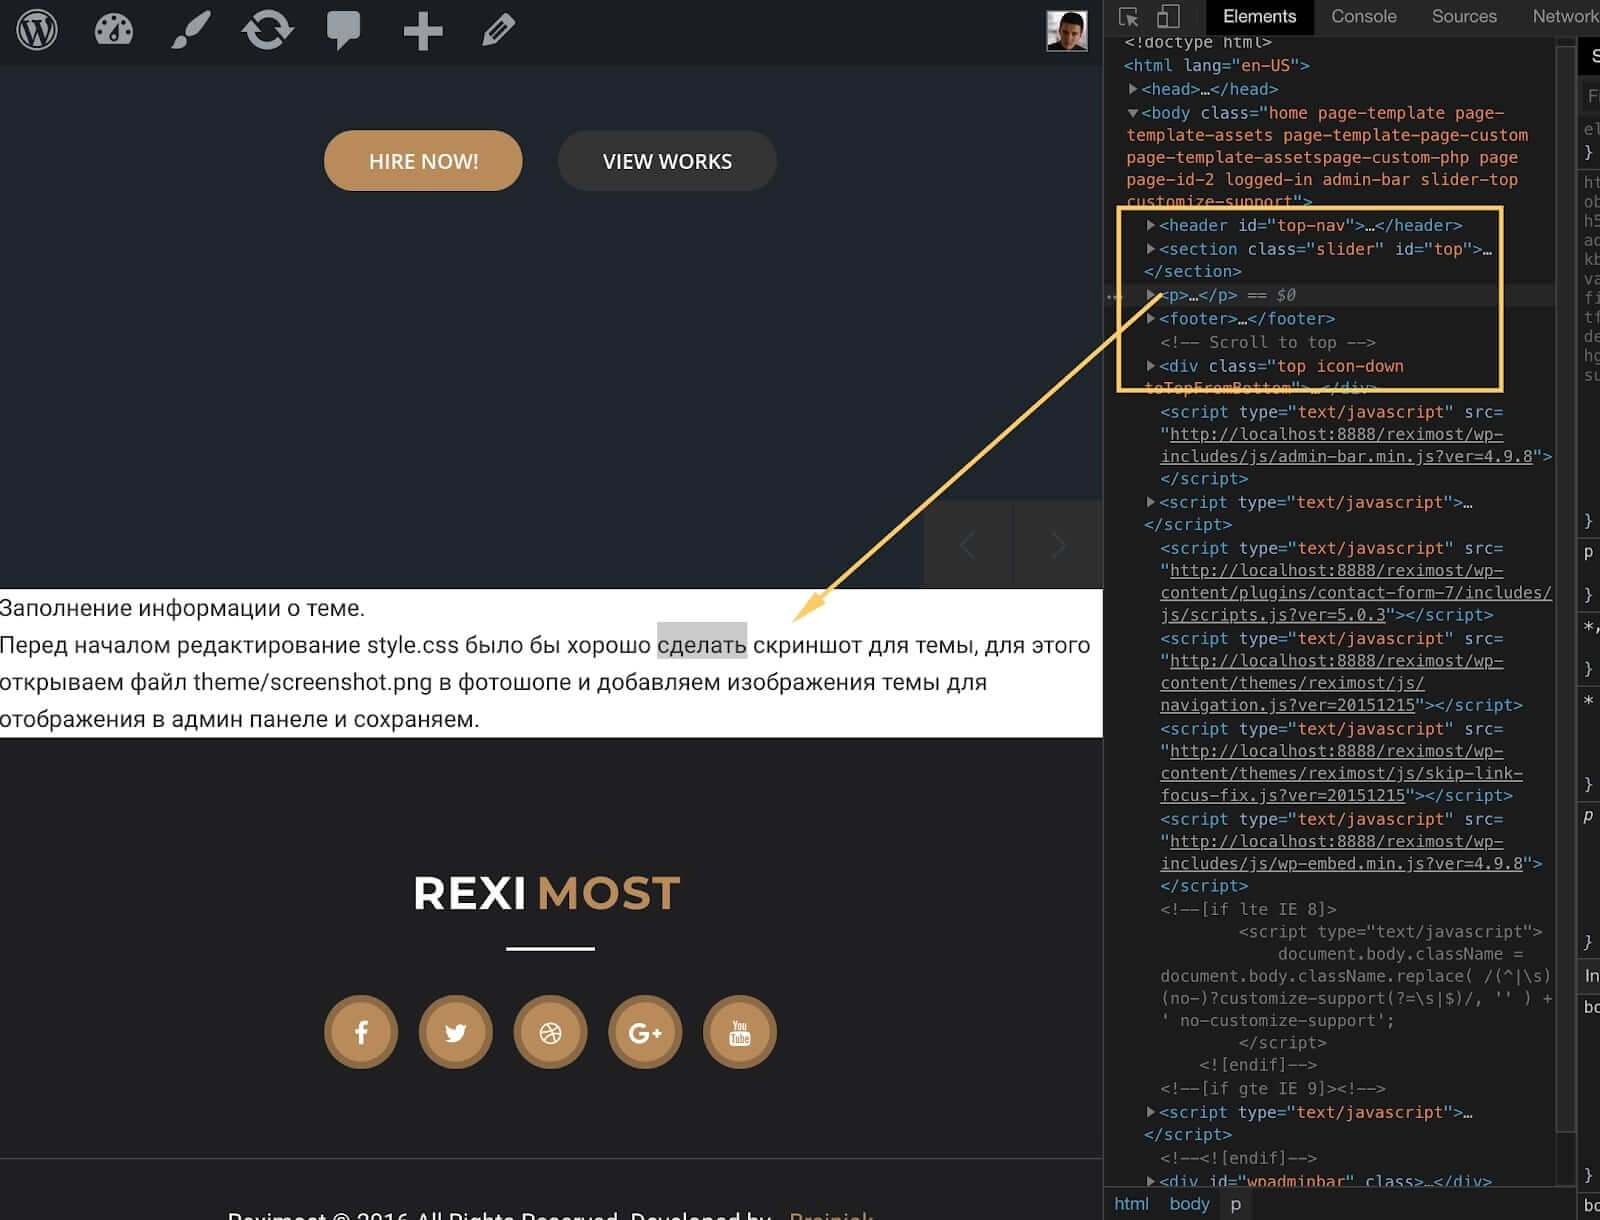Click the Scroll to top comment line

(x=1267, y=342)
